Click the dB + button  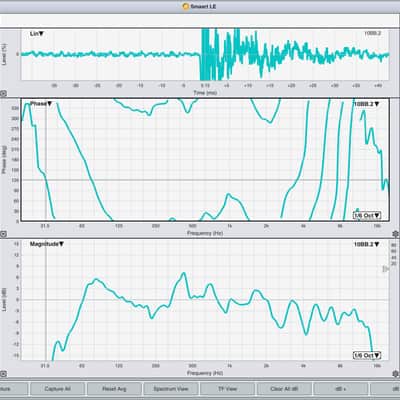(x=341, y=389)
